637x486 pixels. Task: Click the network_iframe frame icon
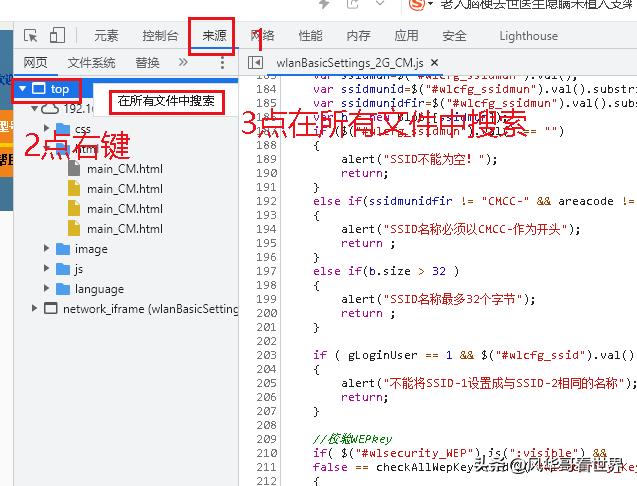tap(51, 308)
